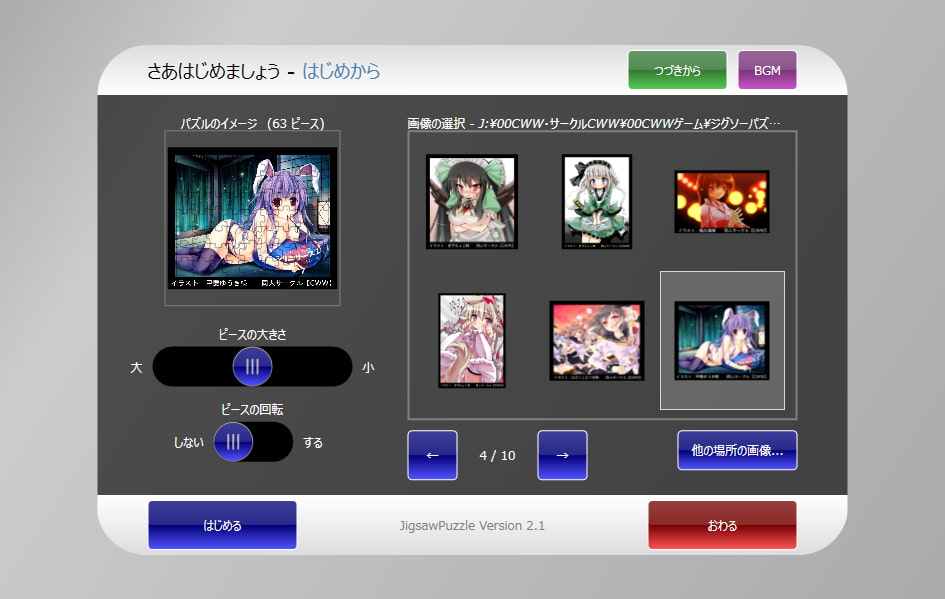The width and height of the screenshot is (945, 599).
Task: Go to previous image page with left arrow
Action: [432, 455]
